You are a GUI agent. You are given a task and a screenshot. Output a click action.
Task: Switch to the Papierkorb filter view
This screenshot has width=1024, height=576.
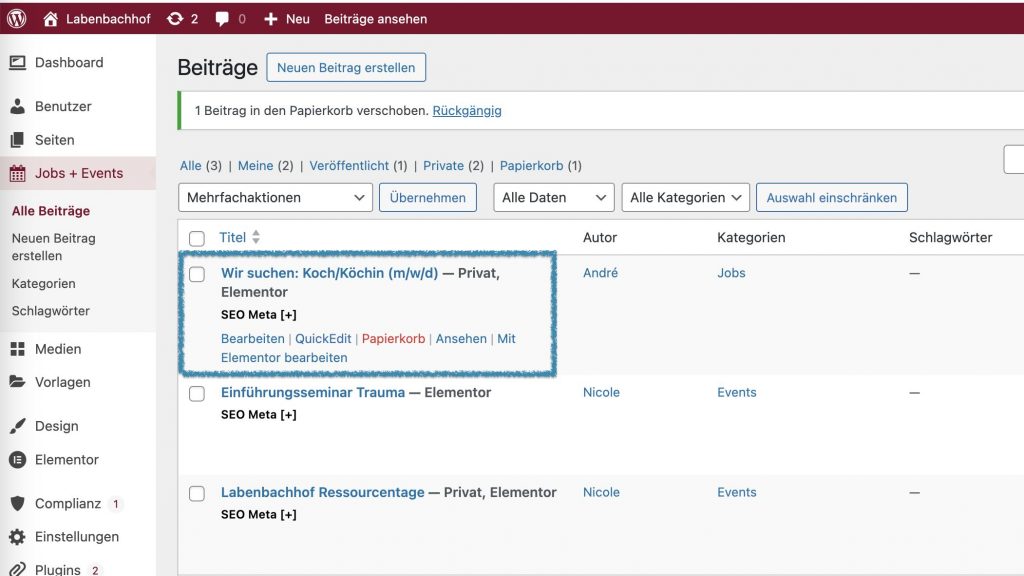(x=531, y=166)
